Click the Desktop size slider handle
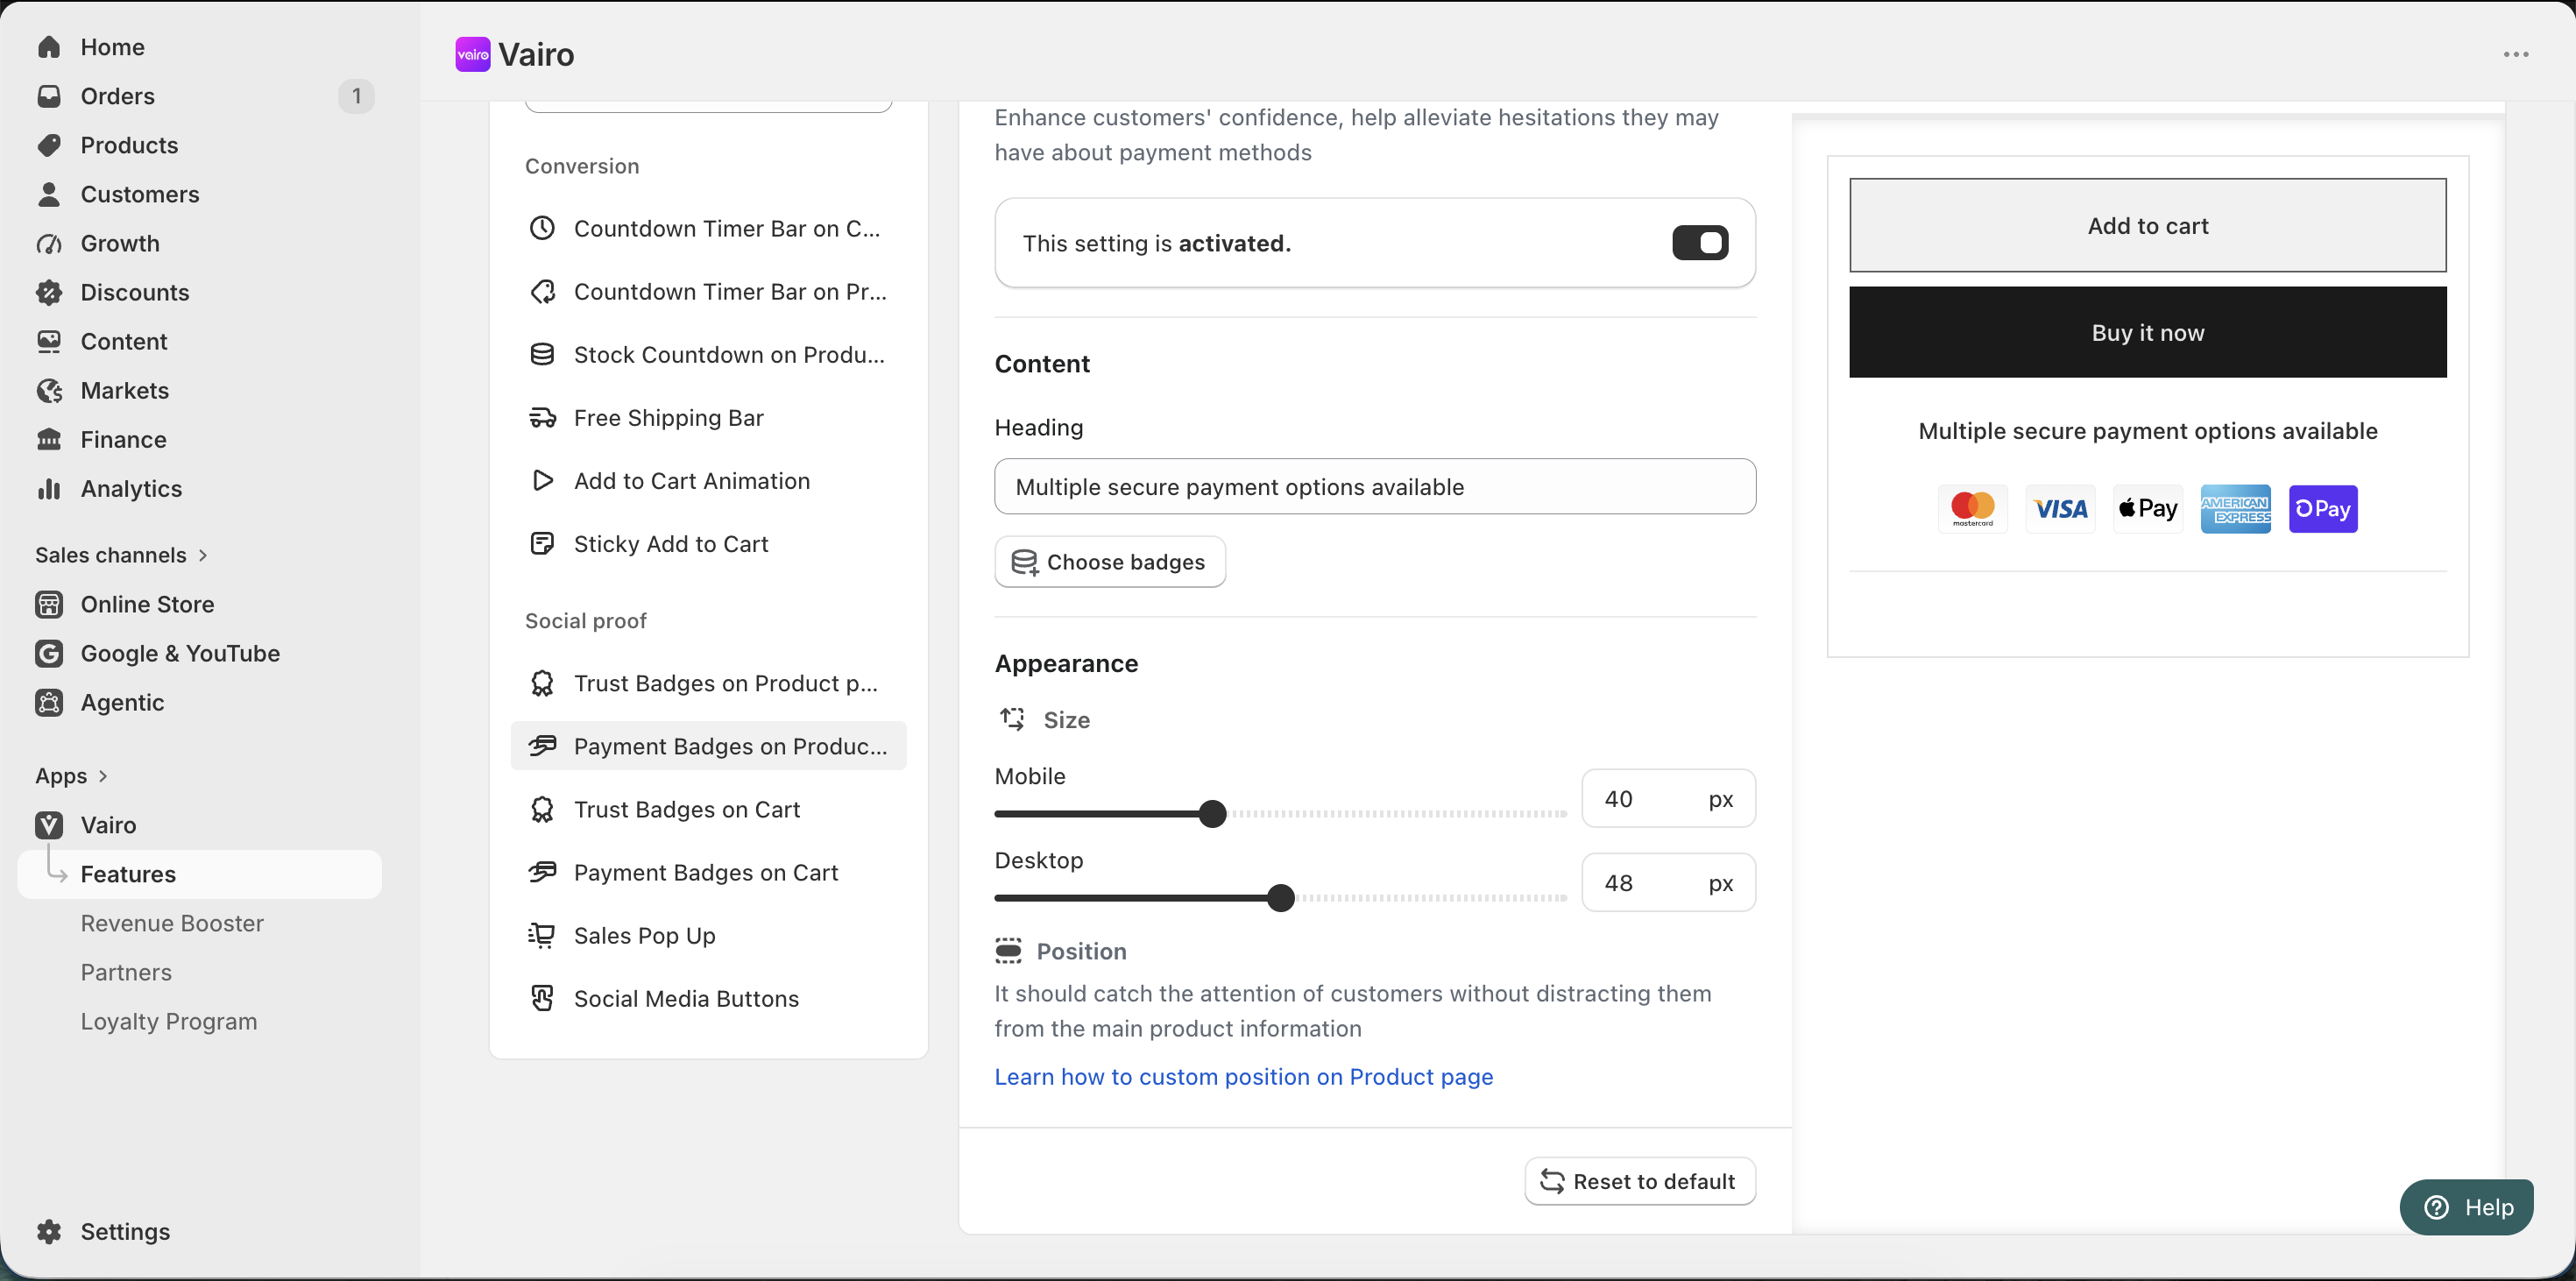This screenshot has height=1281, width=2576. pos(1280,897)
